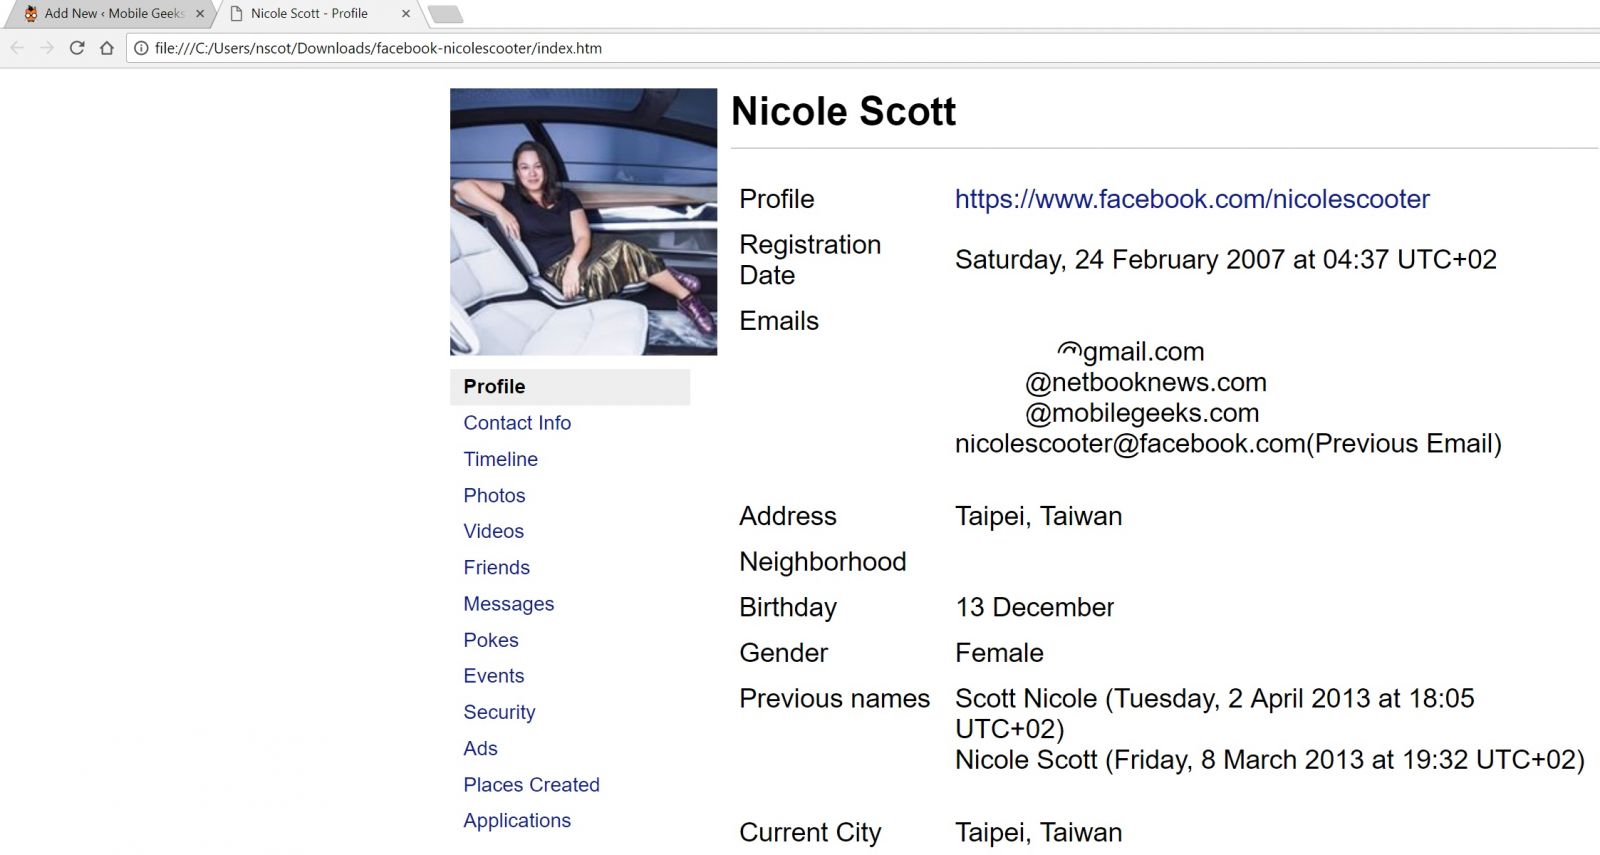Open the facebook.com/nicolescooter profile URL
The width and height of the screenshot is (1600, 855).
[1192, 199]
